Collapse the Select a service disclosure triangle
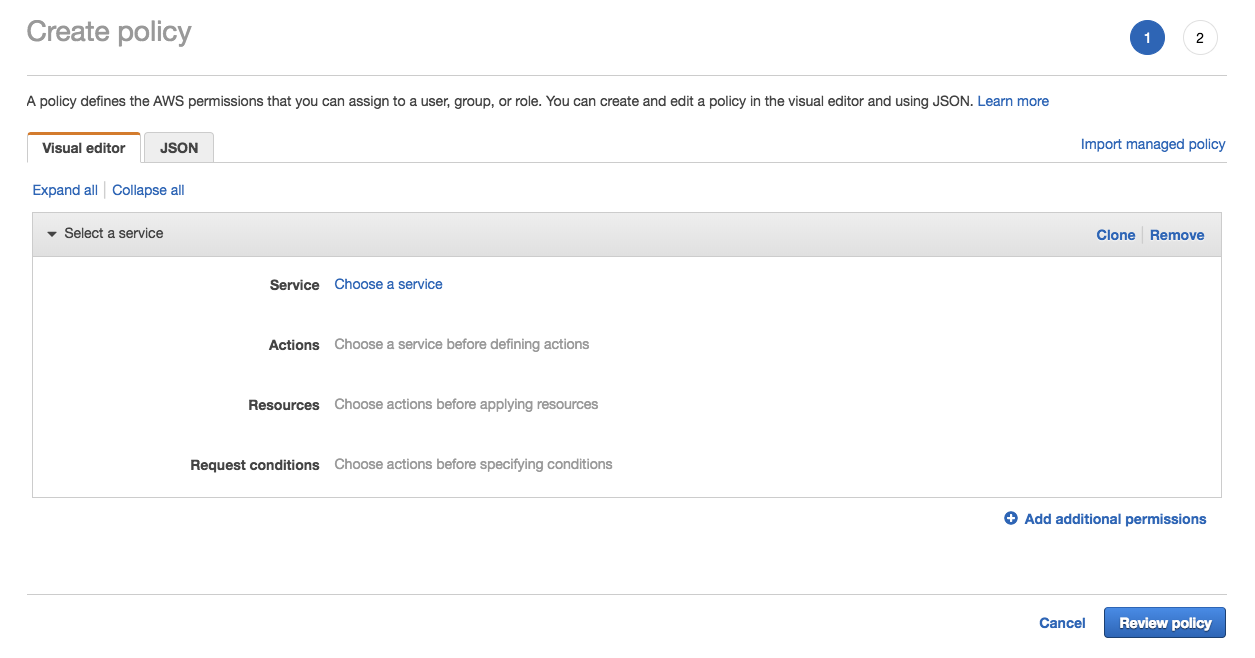The image size is (1255, 658). click(x=52, y=234)
